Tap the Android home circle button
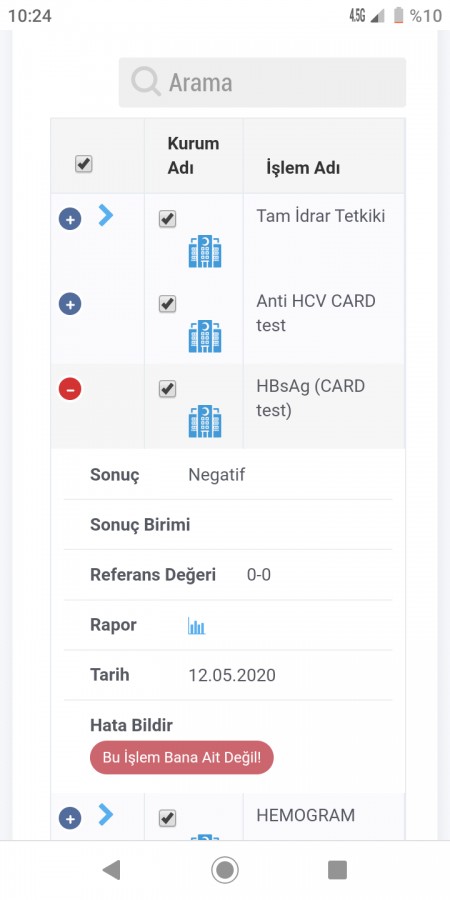Viewport: 450px width, 900px height. (225, 870)
